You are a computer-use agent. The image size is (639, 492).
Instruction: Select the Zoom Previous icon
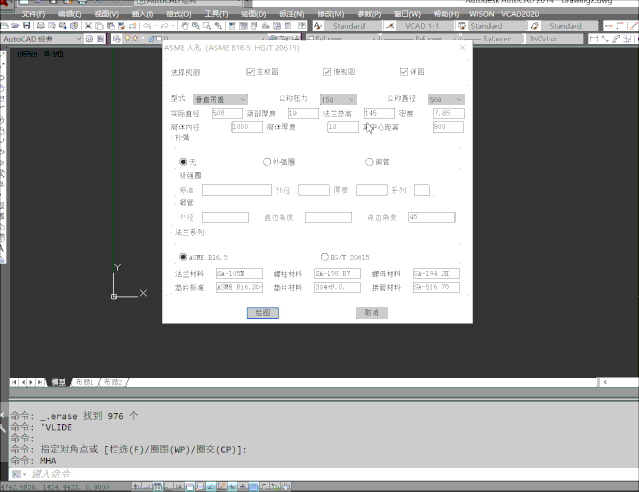click(218, 26)
